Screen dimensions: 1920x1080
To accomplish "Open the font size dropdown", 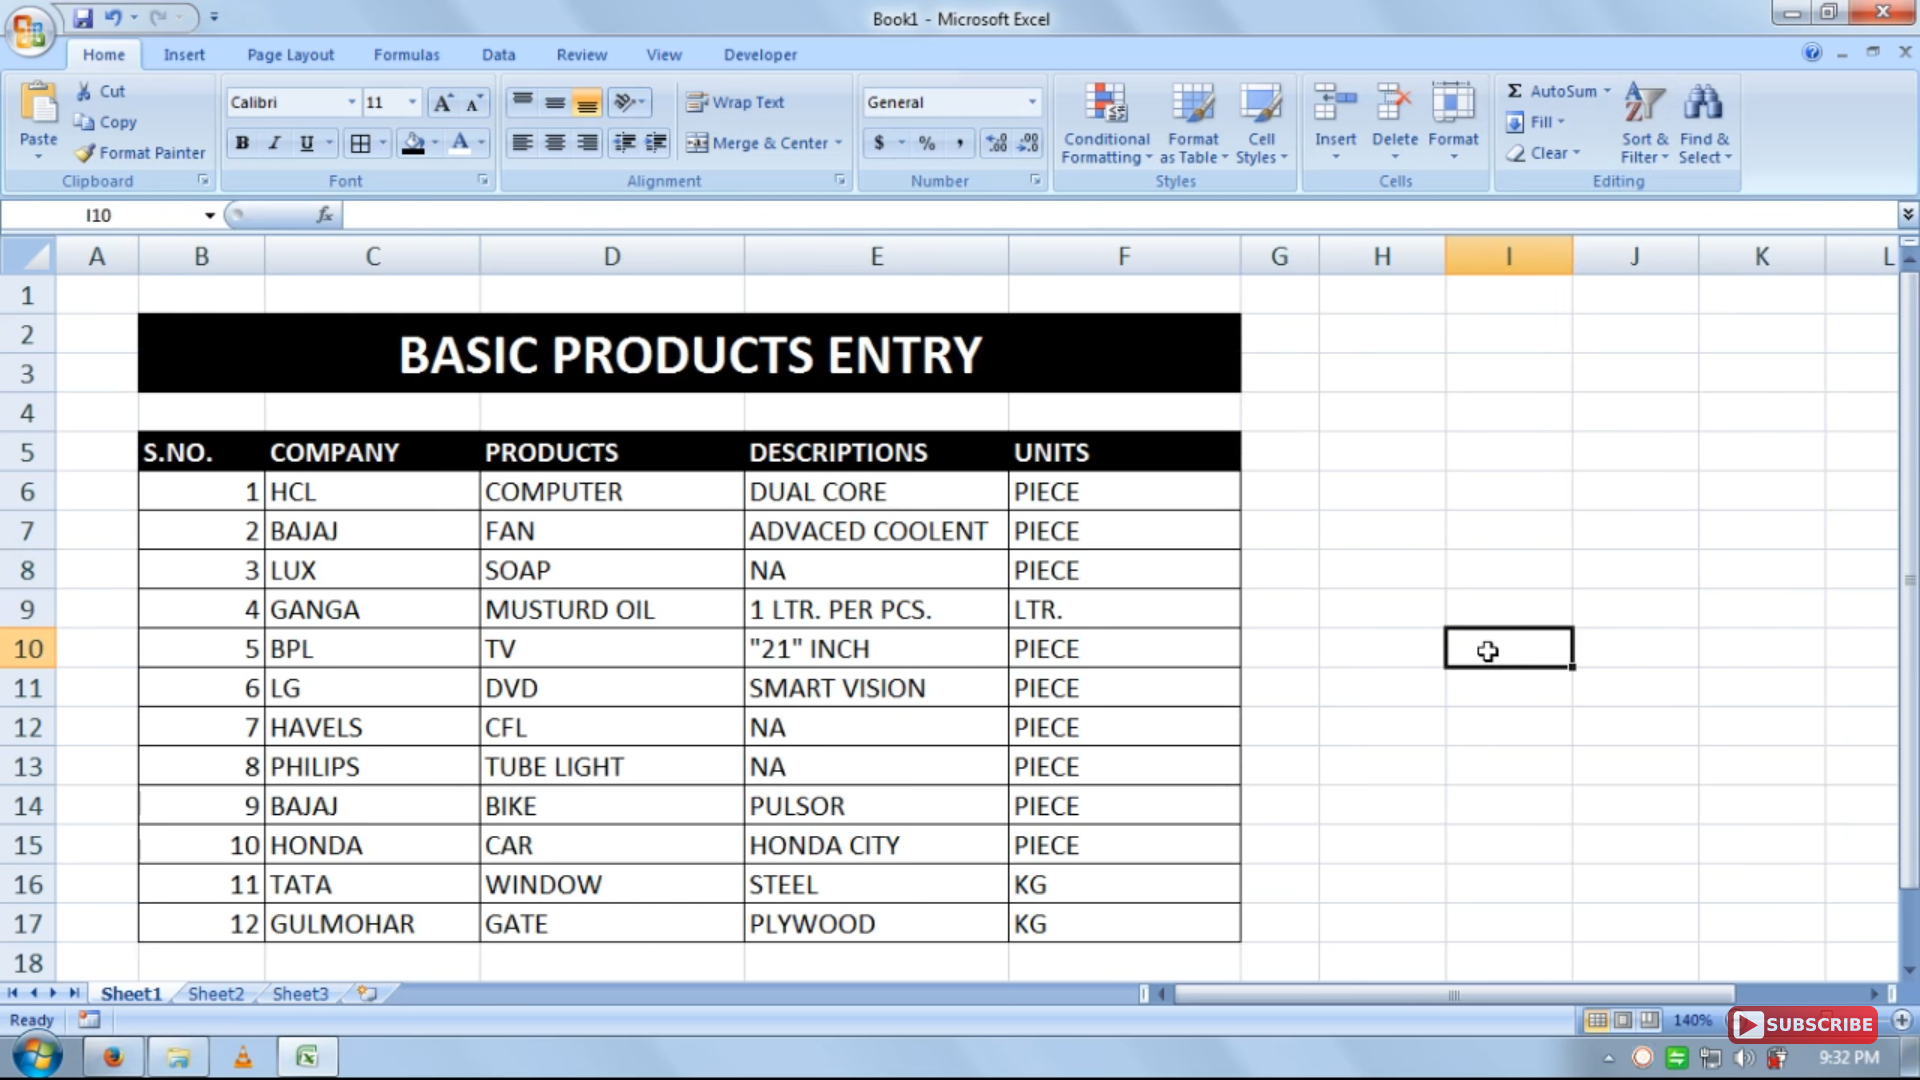I will tap(410, 101).
